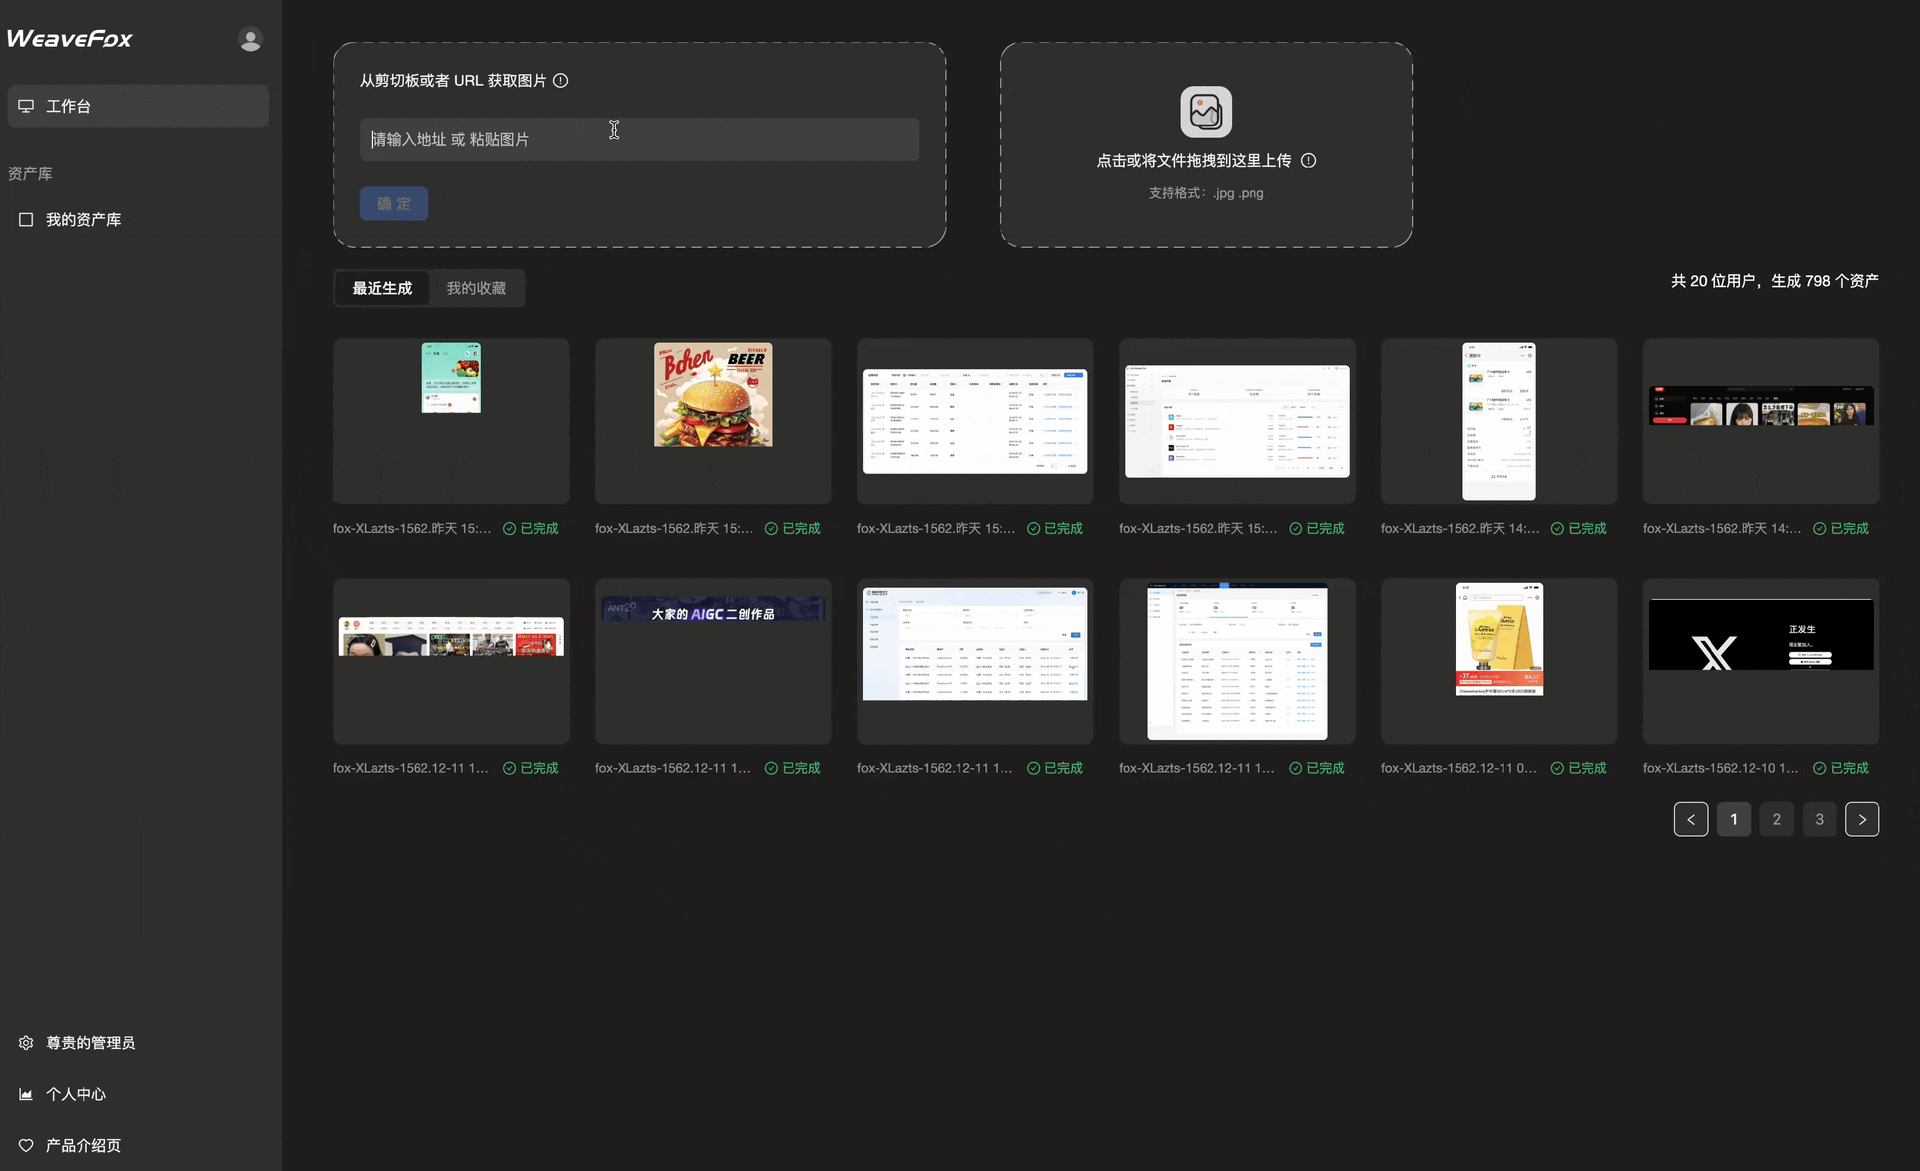Jump to page 2
The image size is (1920, 1171).
[1777, 819]
